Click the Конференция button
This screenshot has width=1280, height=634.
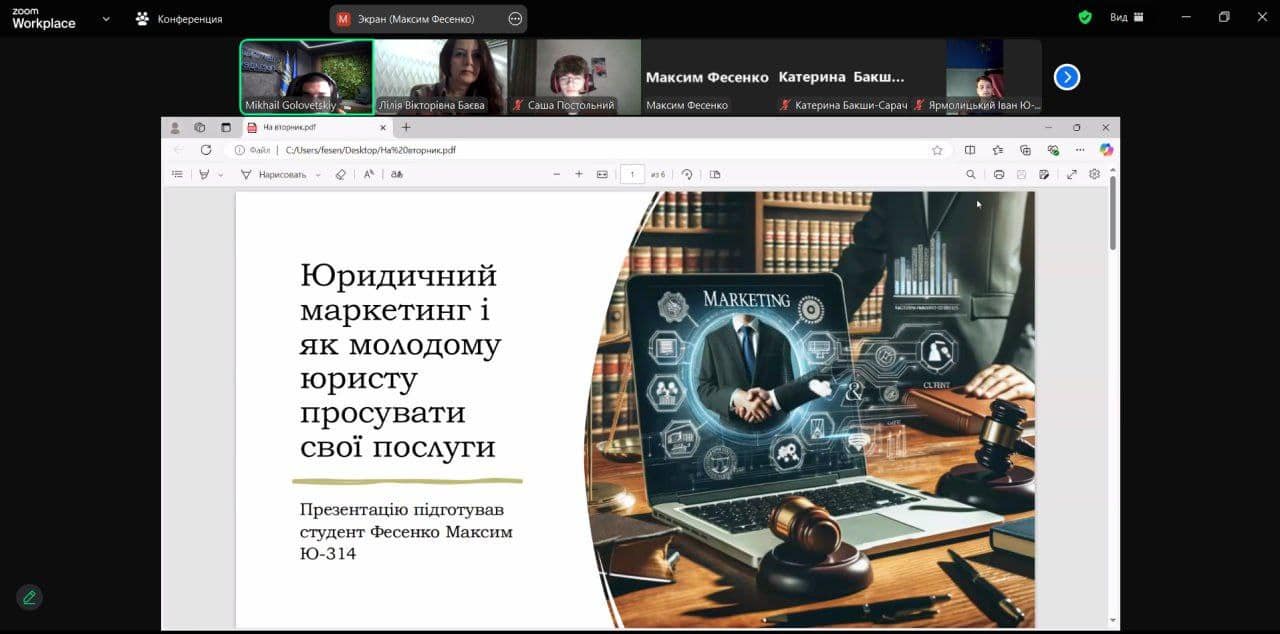(x=180, y=18)
